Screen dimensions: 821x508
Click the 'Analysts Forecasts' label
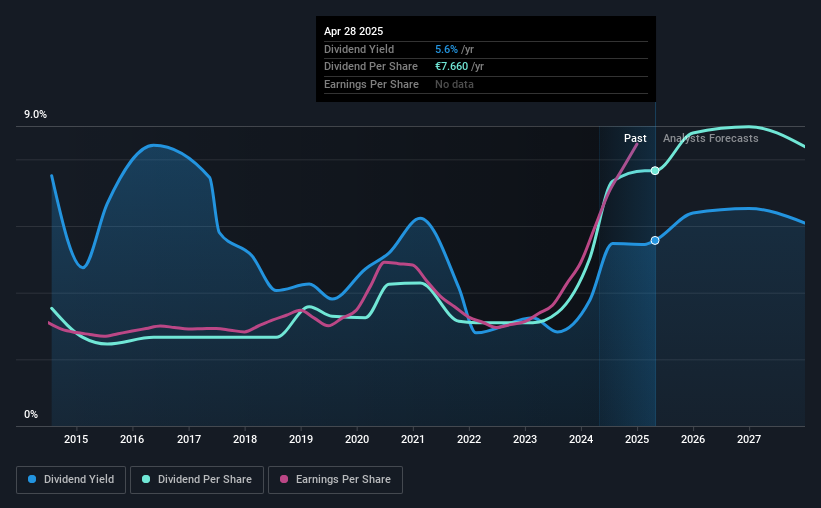pyautogui.click(x=711, y=138)
